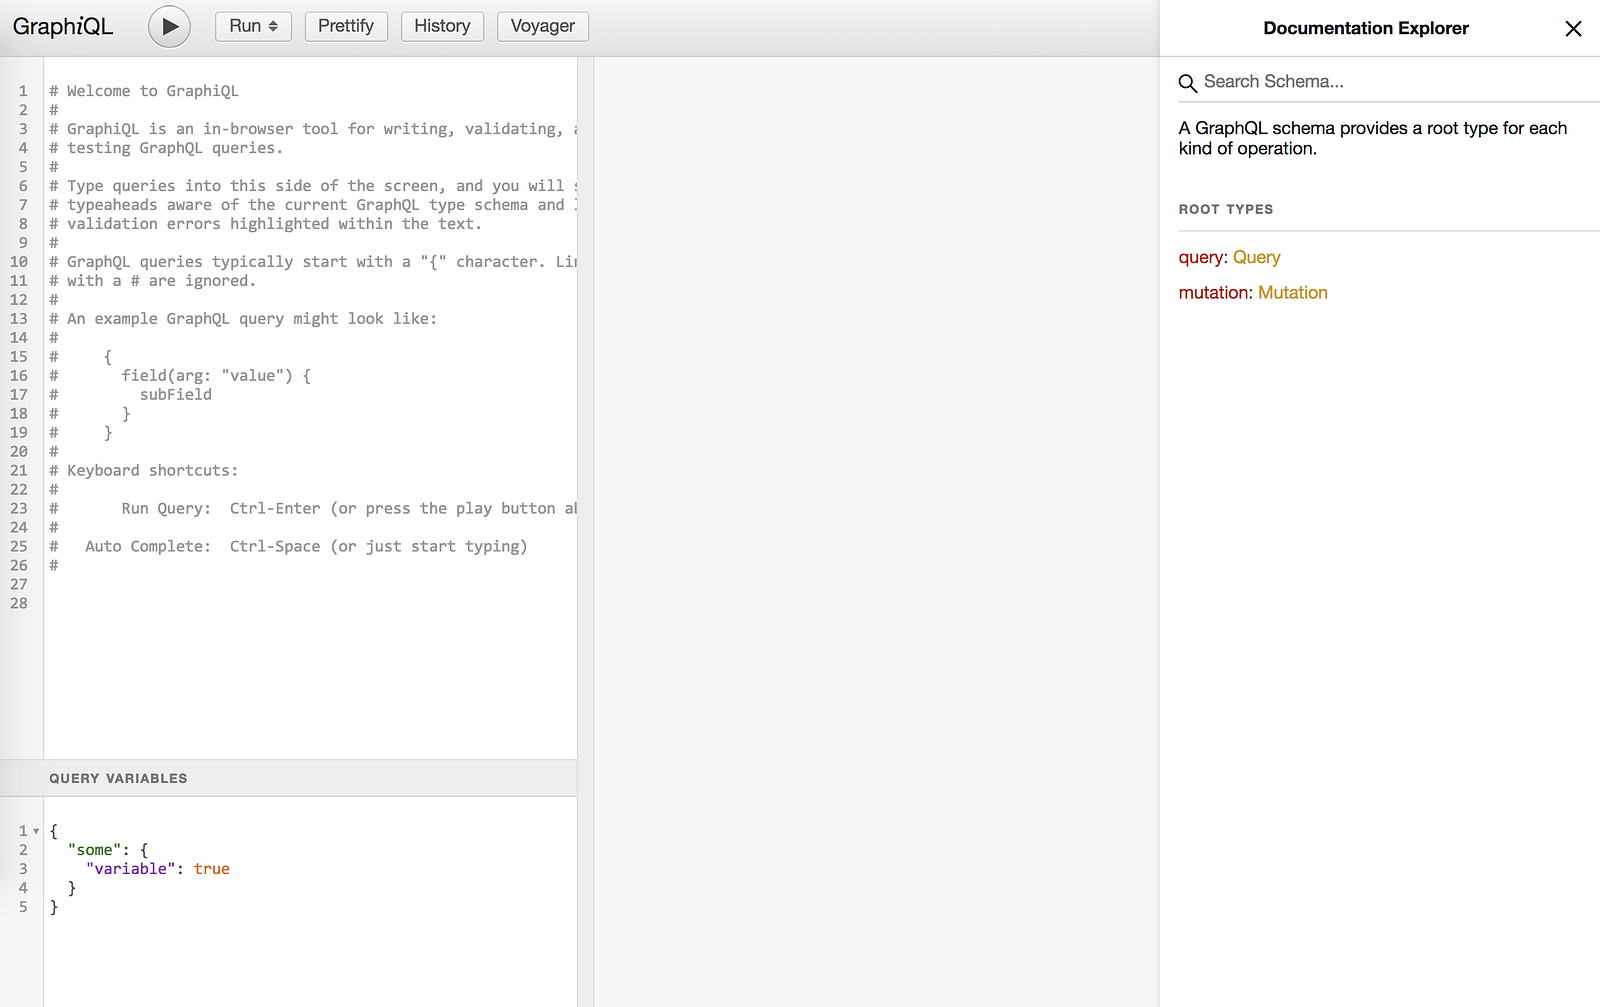This screenshot has height=1007, width=1600.
Task: Click the 'validation errors highlighted within the text.' line
Action: point(265,224)
